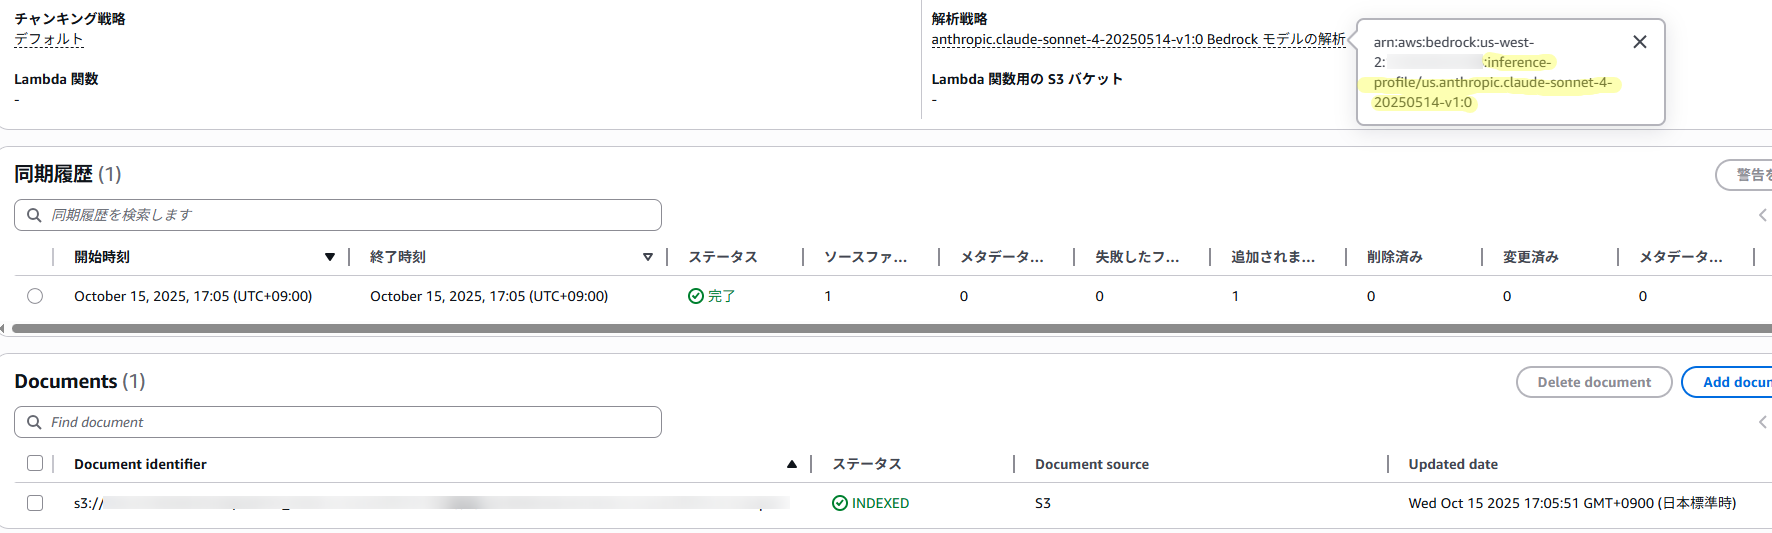The height and width of the screenshot is (533, 1772).
Task: Click the 変更済み column header
Action: tap(1531, 257)
